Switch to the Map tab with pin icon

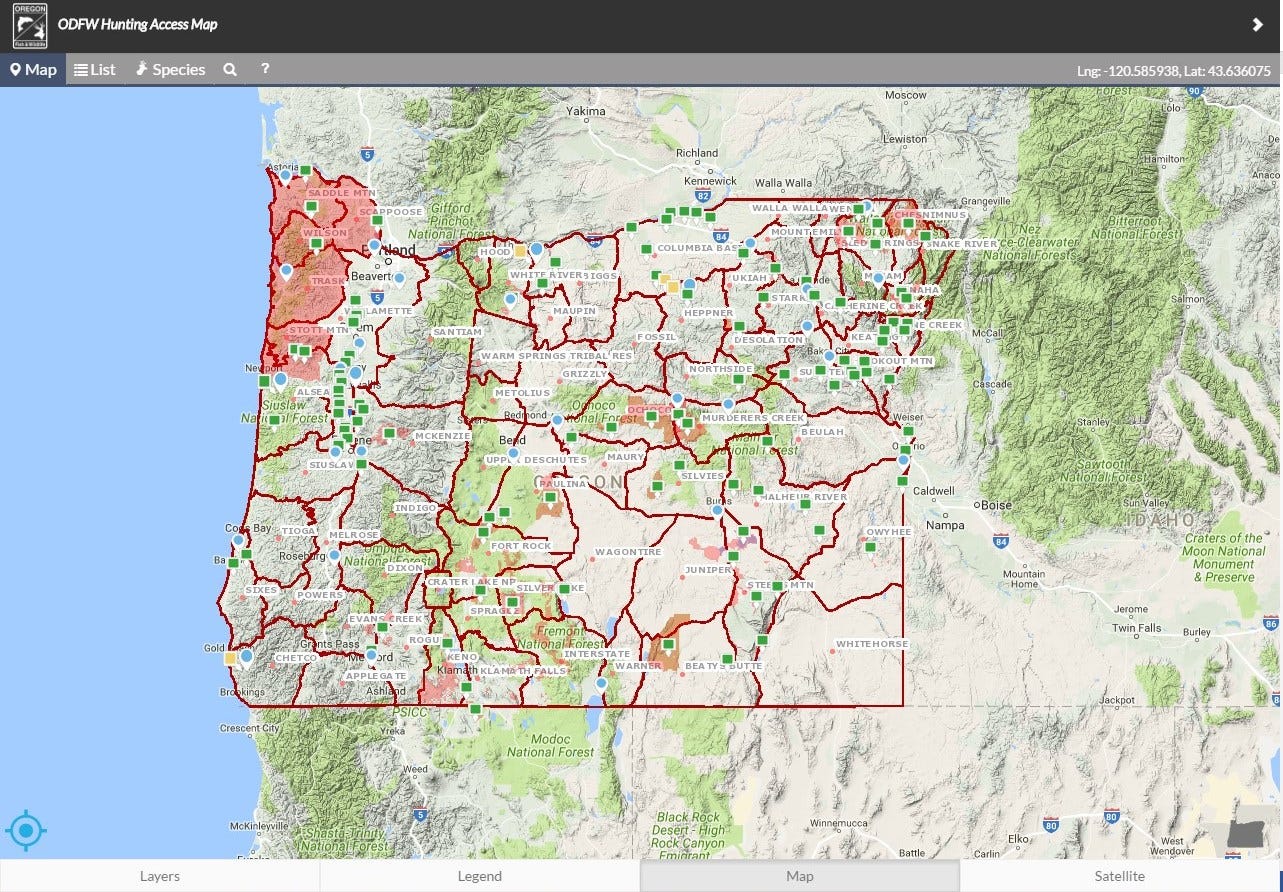click(x=33, y=69)
